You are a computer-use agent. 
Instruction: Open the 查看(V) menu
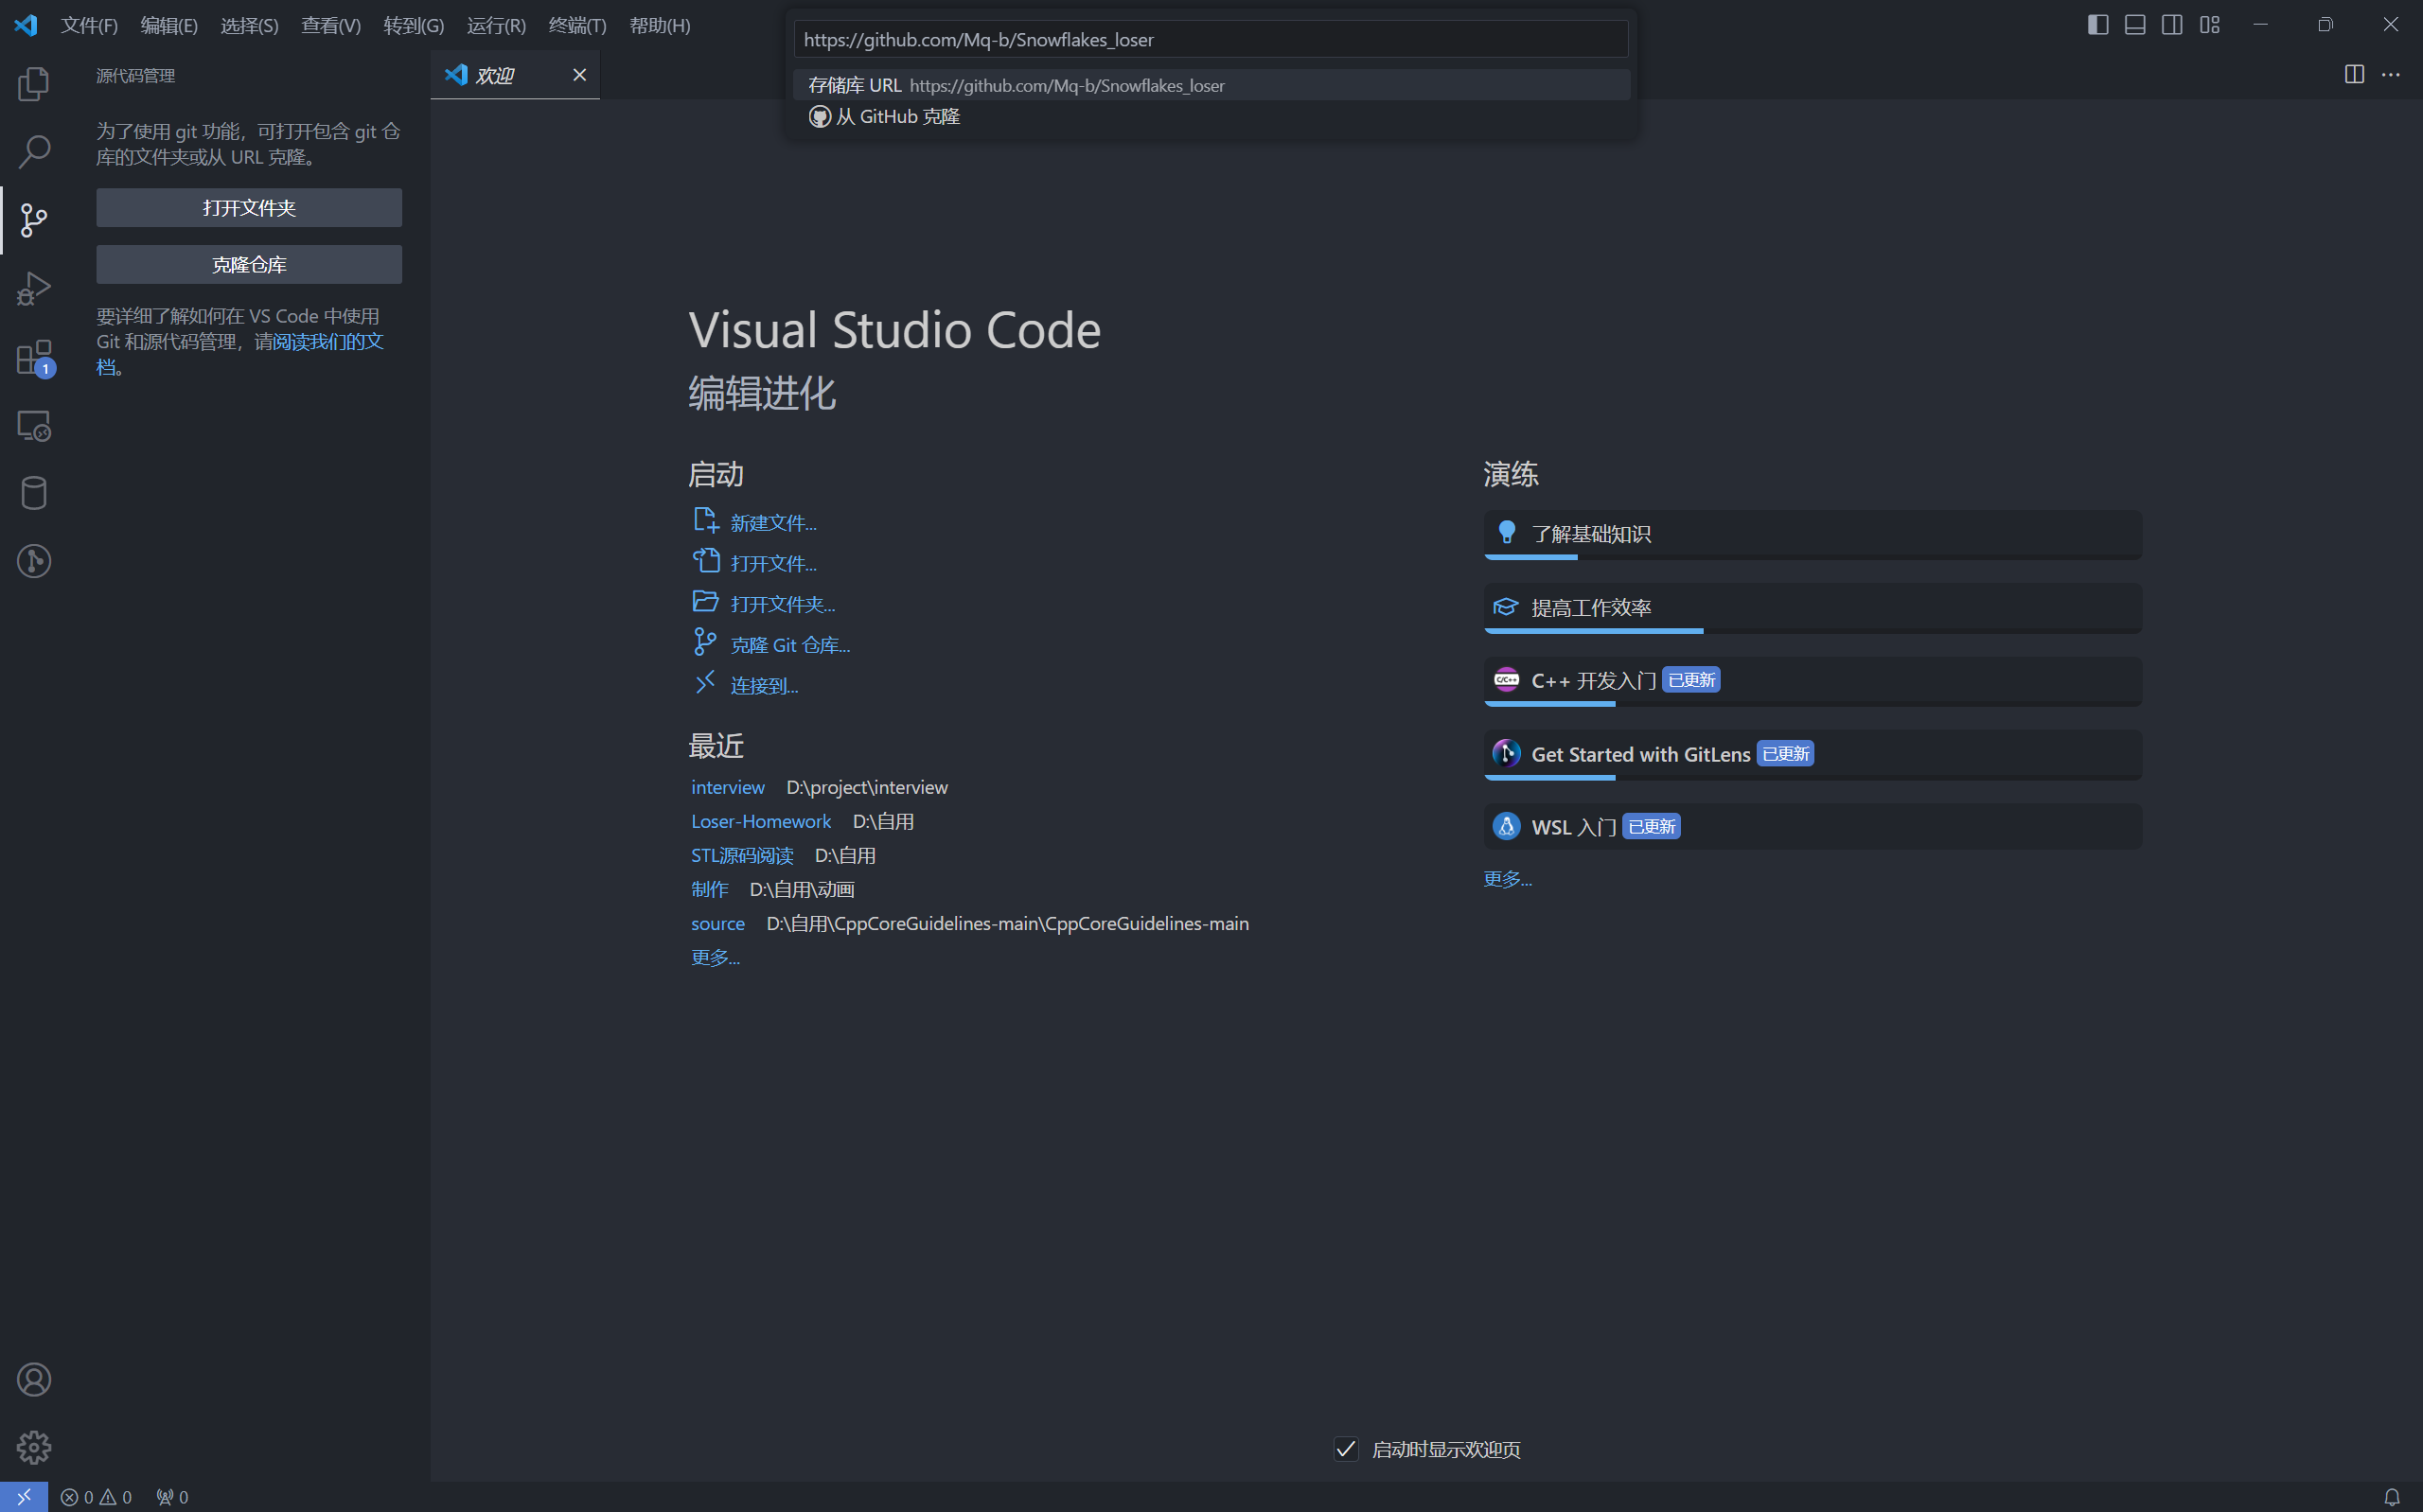[331, 25]
